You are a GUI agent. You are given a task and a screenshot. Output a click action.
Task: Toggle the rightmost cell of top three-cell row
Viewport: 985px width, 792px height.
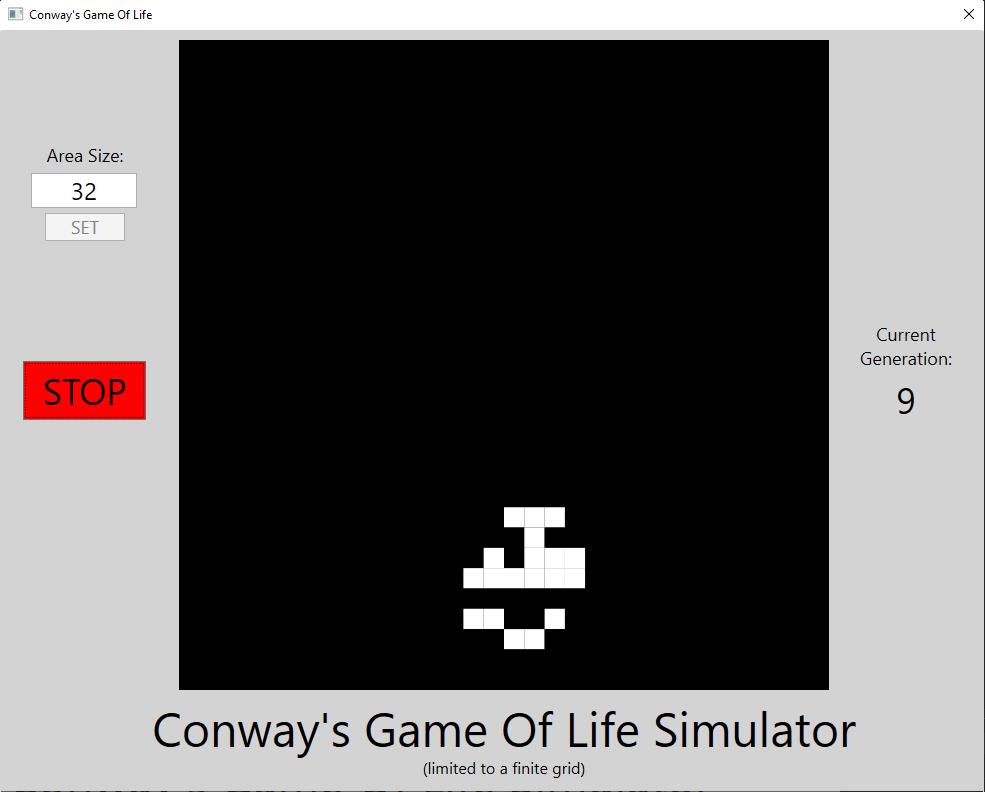pyautogui.click(x=555, y=517)
